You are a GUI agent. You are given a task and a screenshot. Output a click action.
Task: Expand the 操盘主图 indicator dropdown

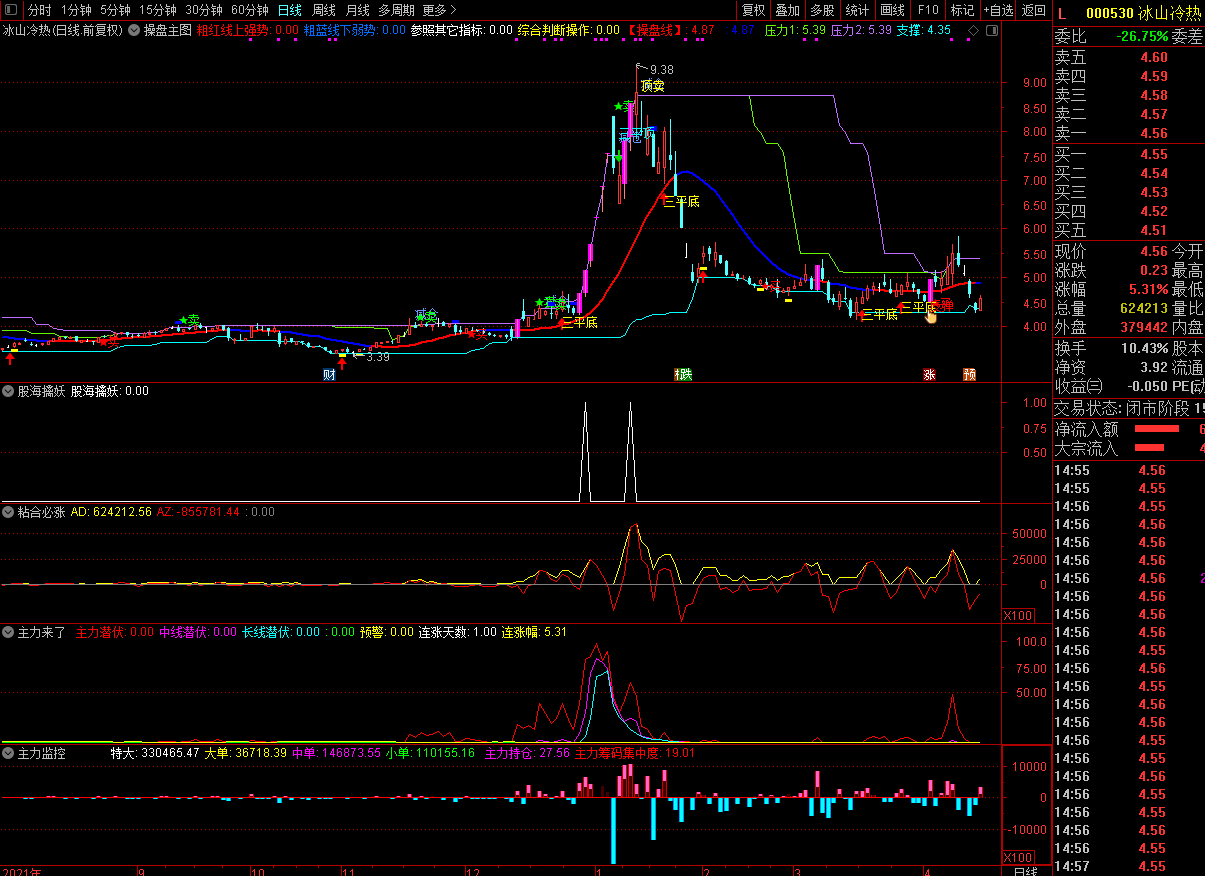(134, 30)
